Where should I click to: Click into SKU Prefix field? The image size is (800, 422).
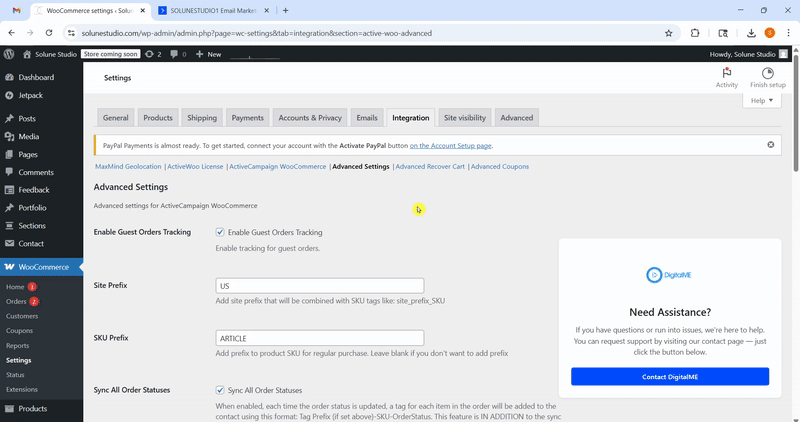click(x=320, y=338)
